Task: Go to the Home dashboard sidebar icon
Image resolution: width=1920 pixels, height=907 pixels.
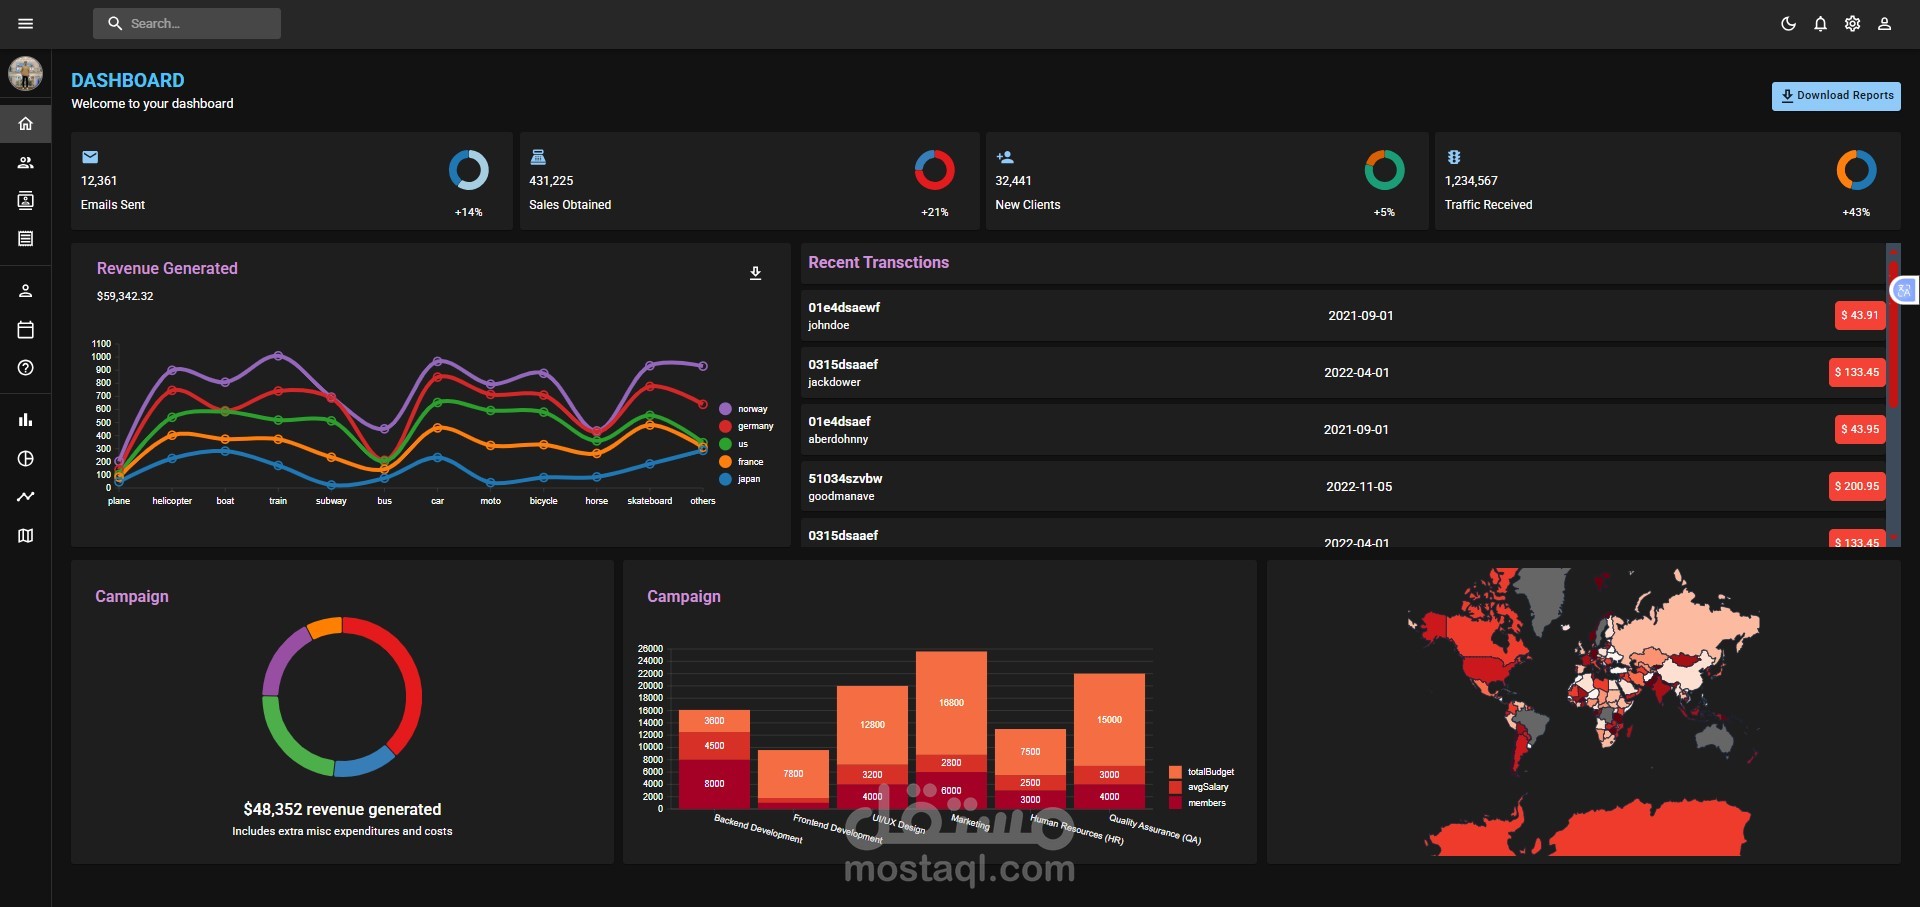Action: 26,124
